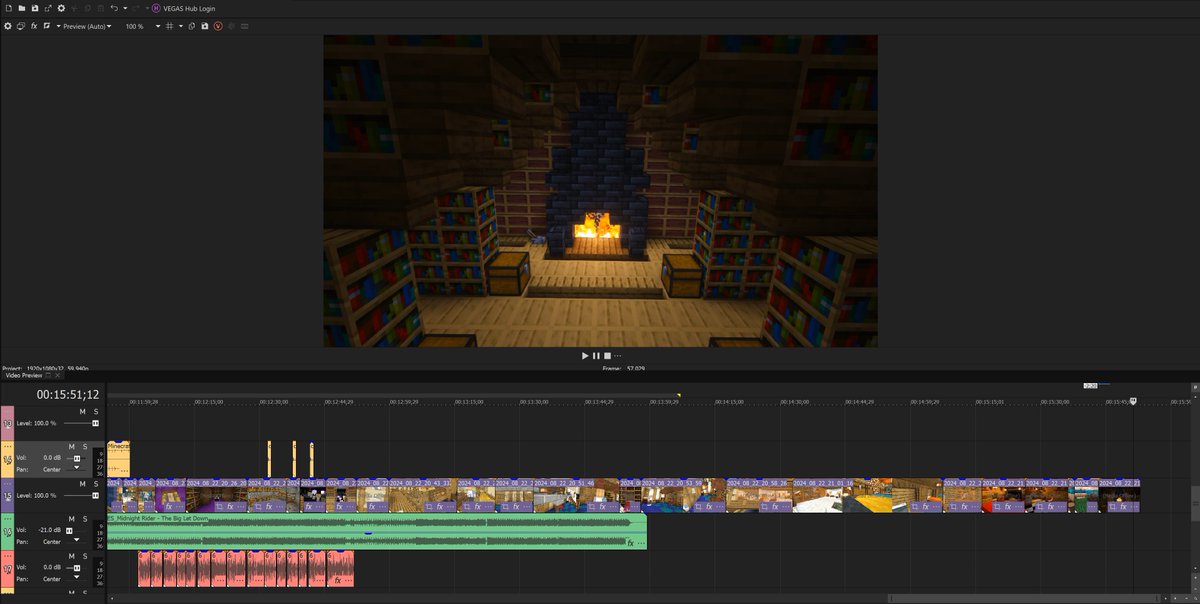Open more options on yellow track 14 header
Screen dimensions: 1200x604
7,446
